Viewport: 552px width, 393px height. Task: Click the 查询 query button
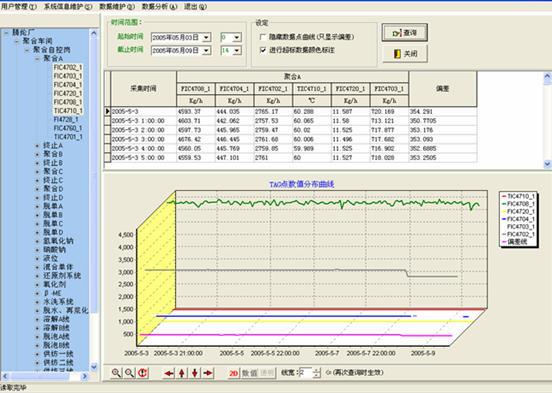(x=405, y=33)
